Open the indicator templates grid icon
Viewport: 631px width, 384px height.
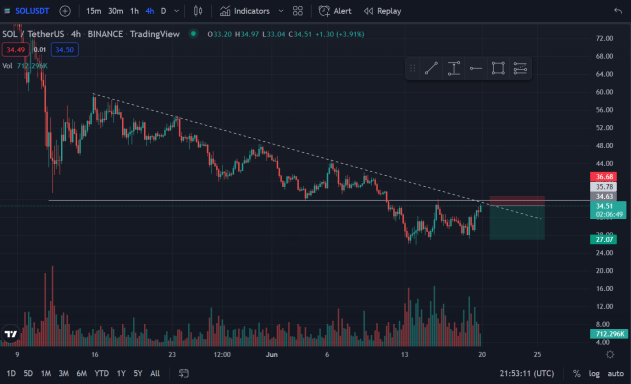pos(298,11)
